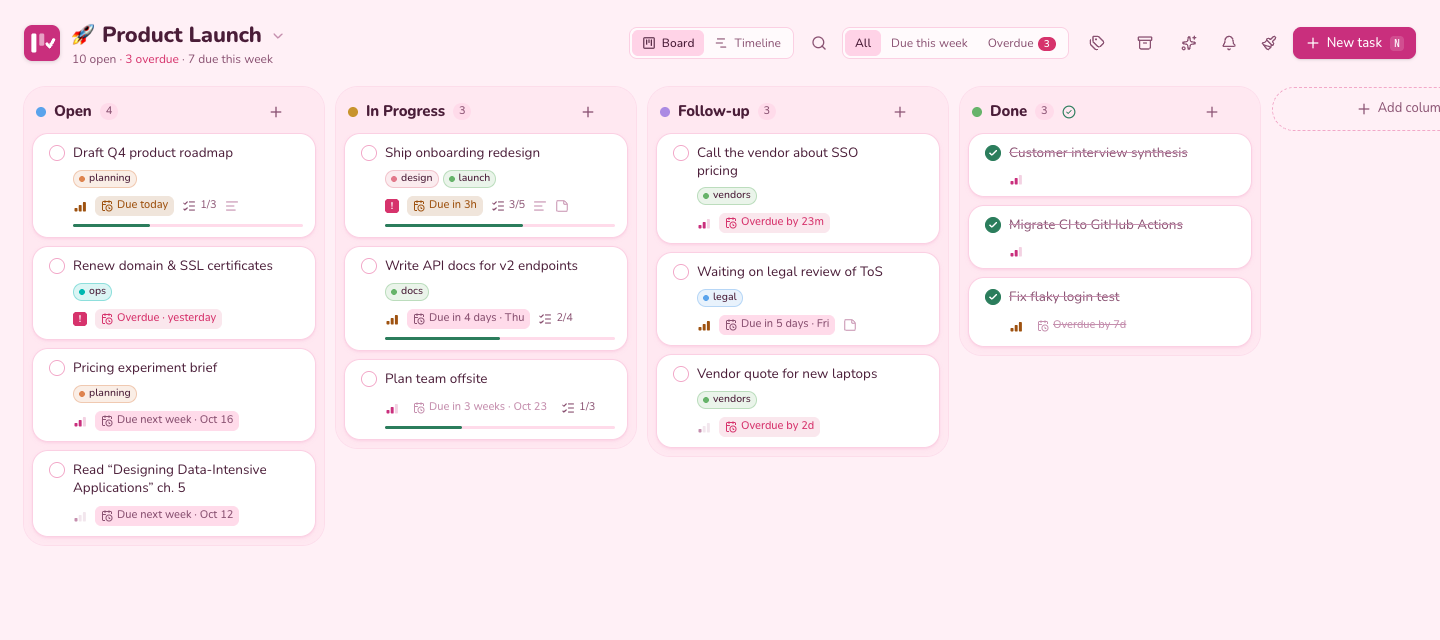
Task: Click the legal tag
Action: pyautogui.click(x=719, y=298)
